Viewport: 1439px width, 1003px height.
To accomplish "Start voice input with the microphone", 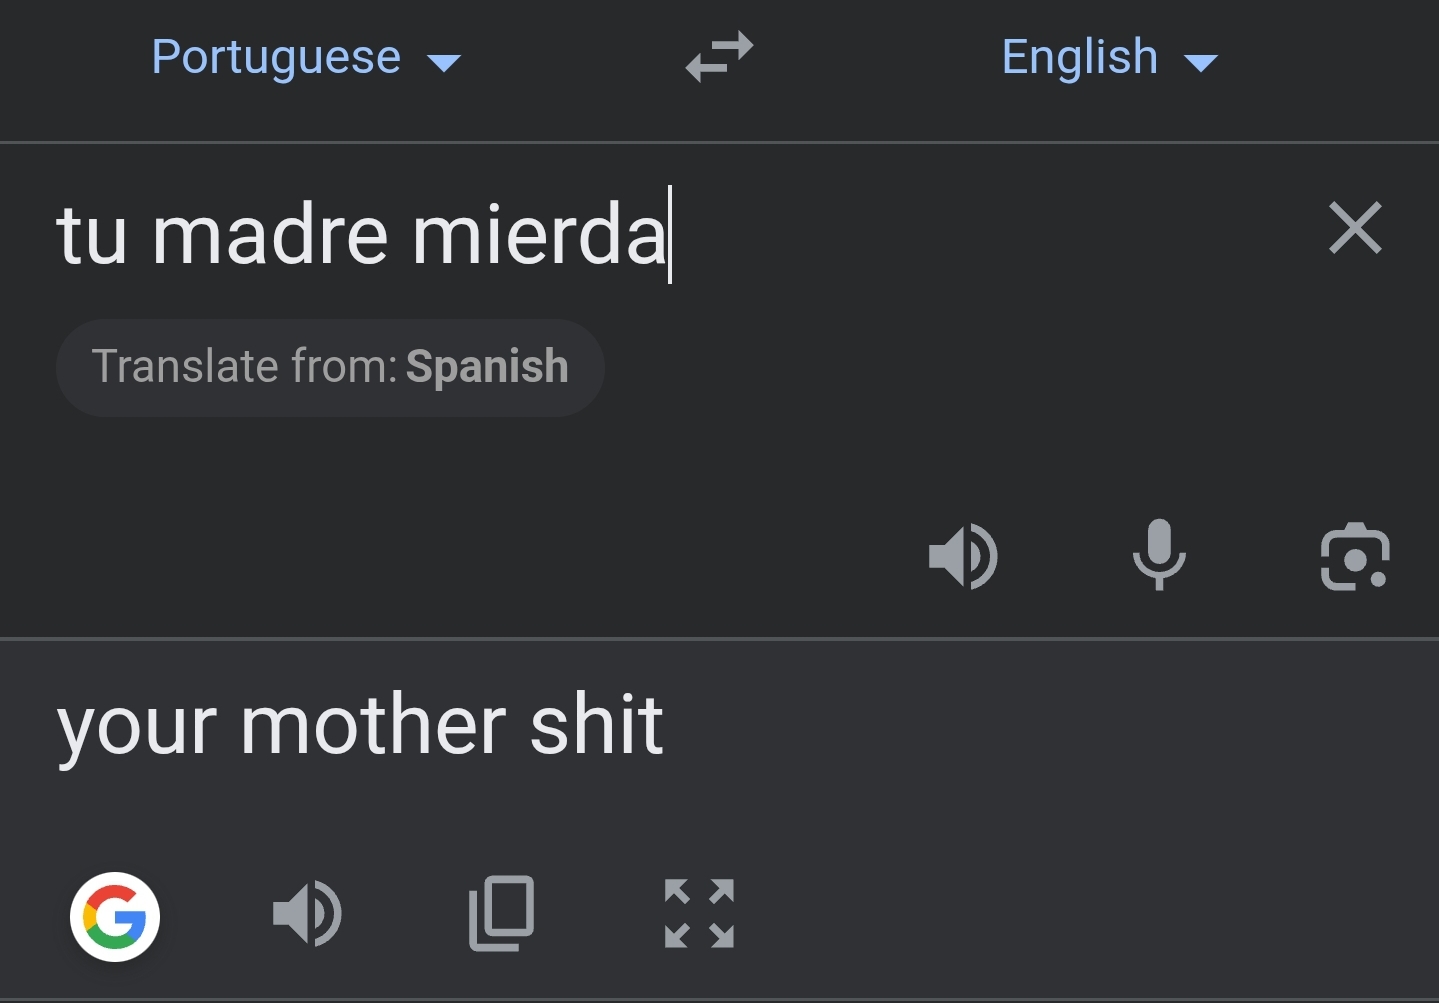I will pos(1159,555).
